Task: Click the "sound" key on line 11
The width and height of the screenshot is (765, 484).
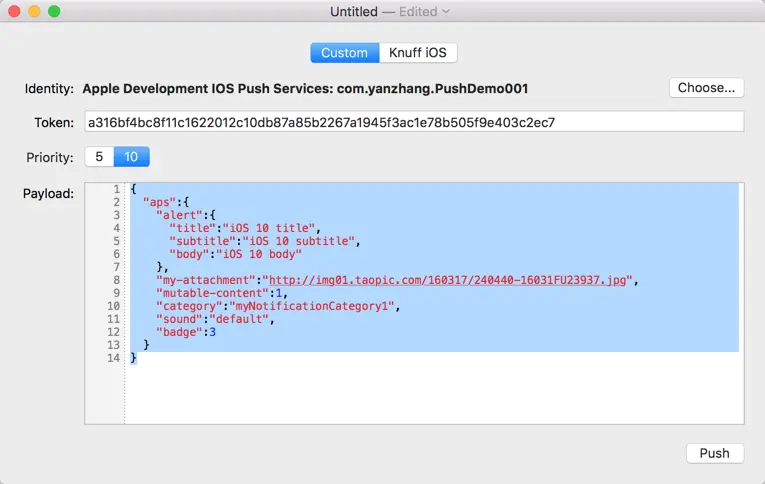Action: [x=179, y=319]
